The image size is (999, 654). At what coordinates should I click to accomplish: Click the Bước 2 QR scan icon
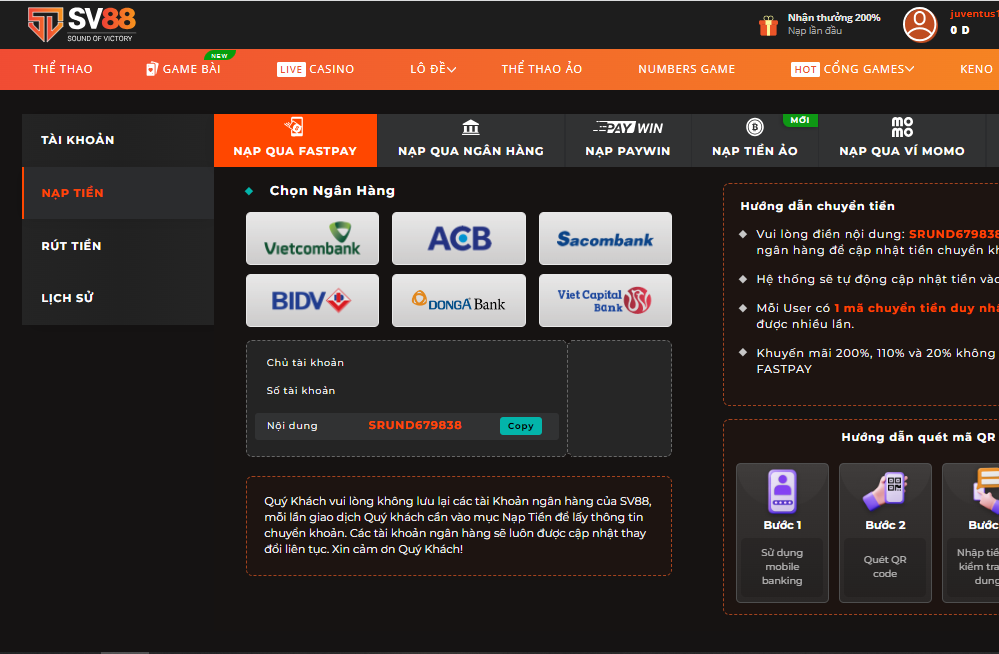(885, 491)
